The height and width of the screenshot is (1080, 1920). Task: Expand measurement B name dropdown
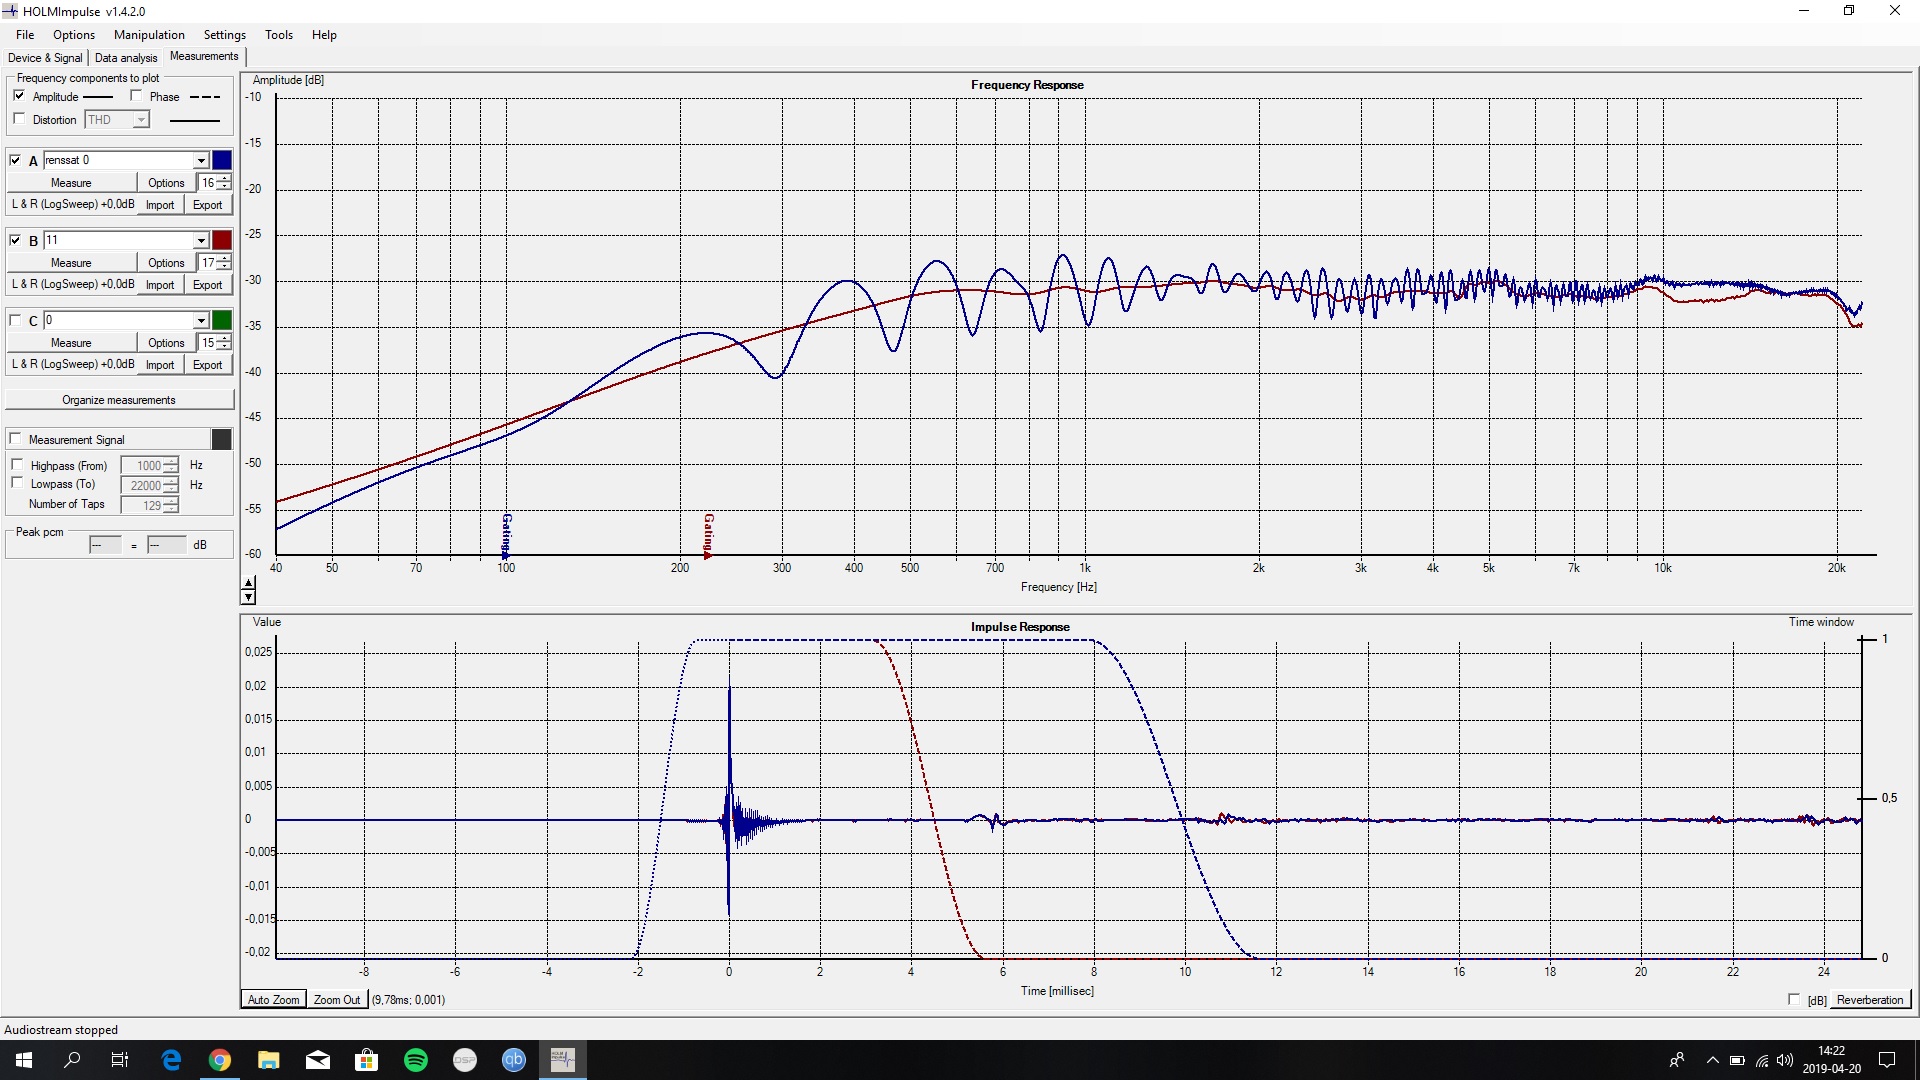point(201,240)
